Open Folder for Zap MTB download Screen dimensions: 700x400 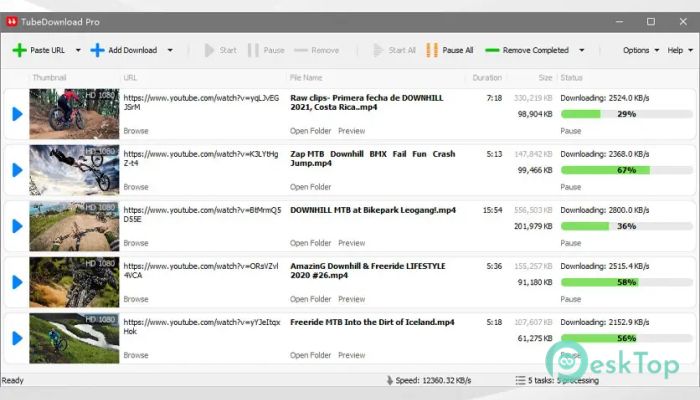[x=310, y=187]
